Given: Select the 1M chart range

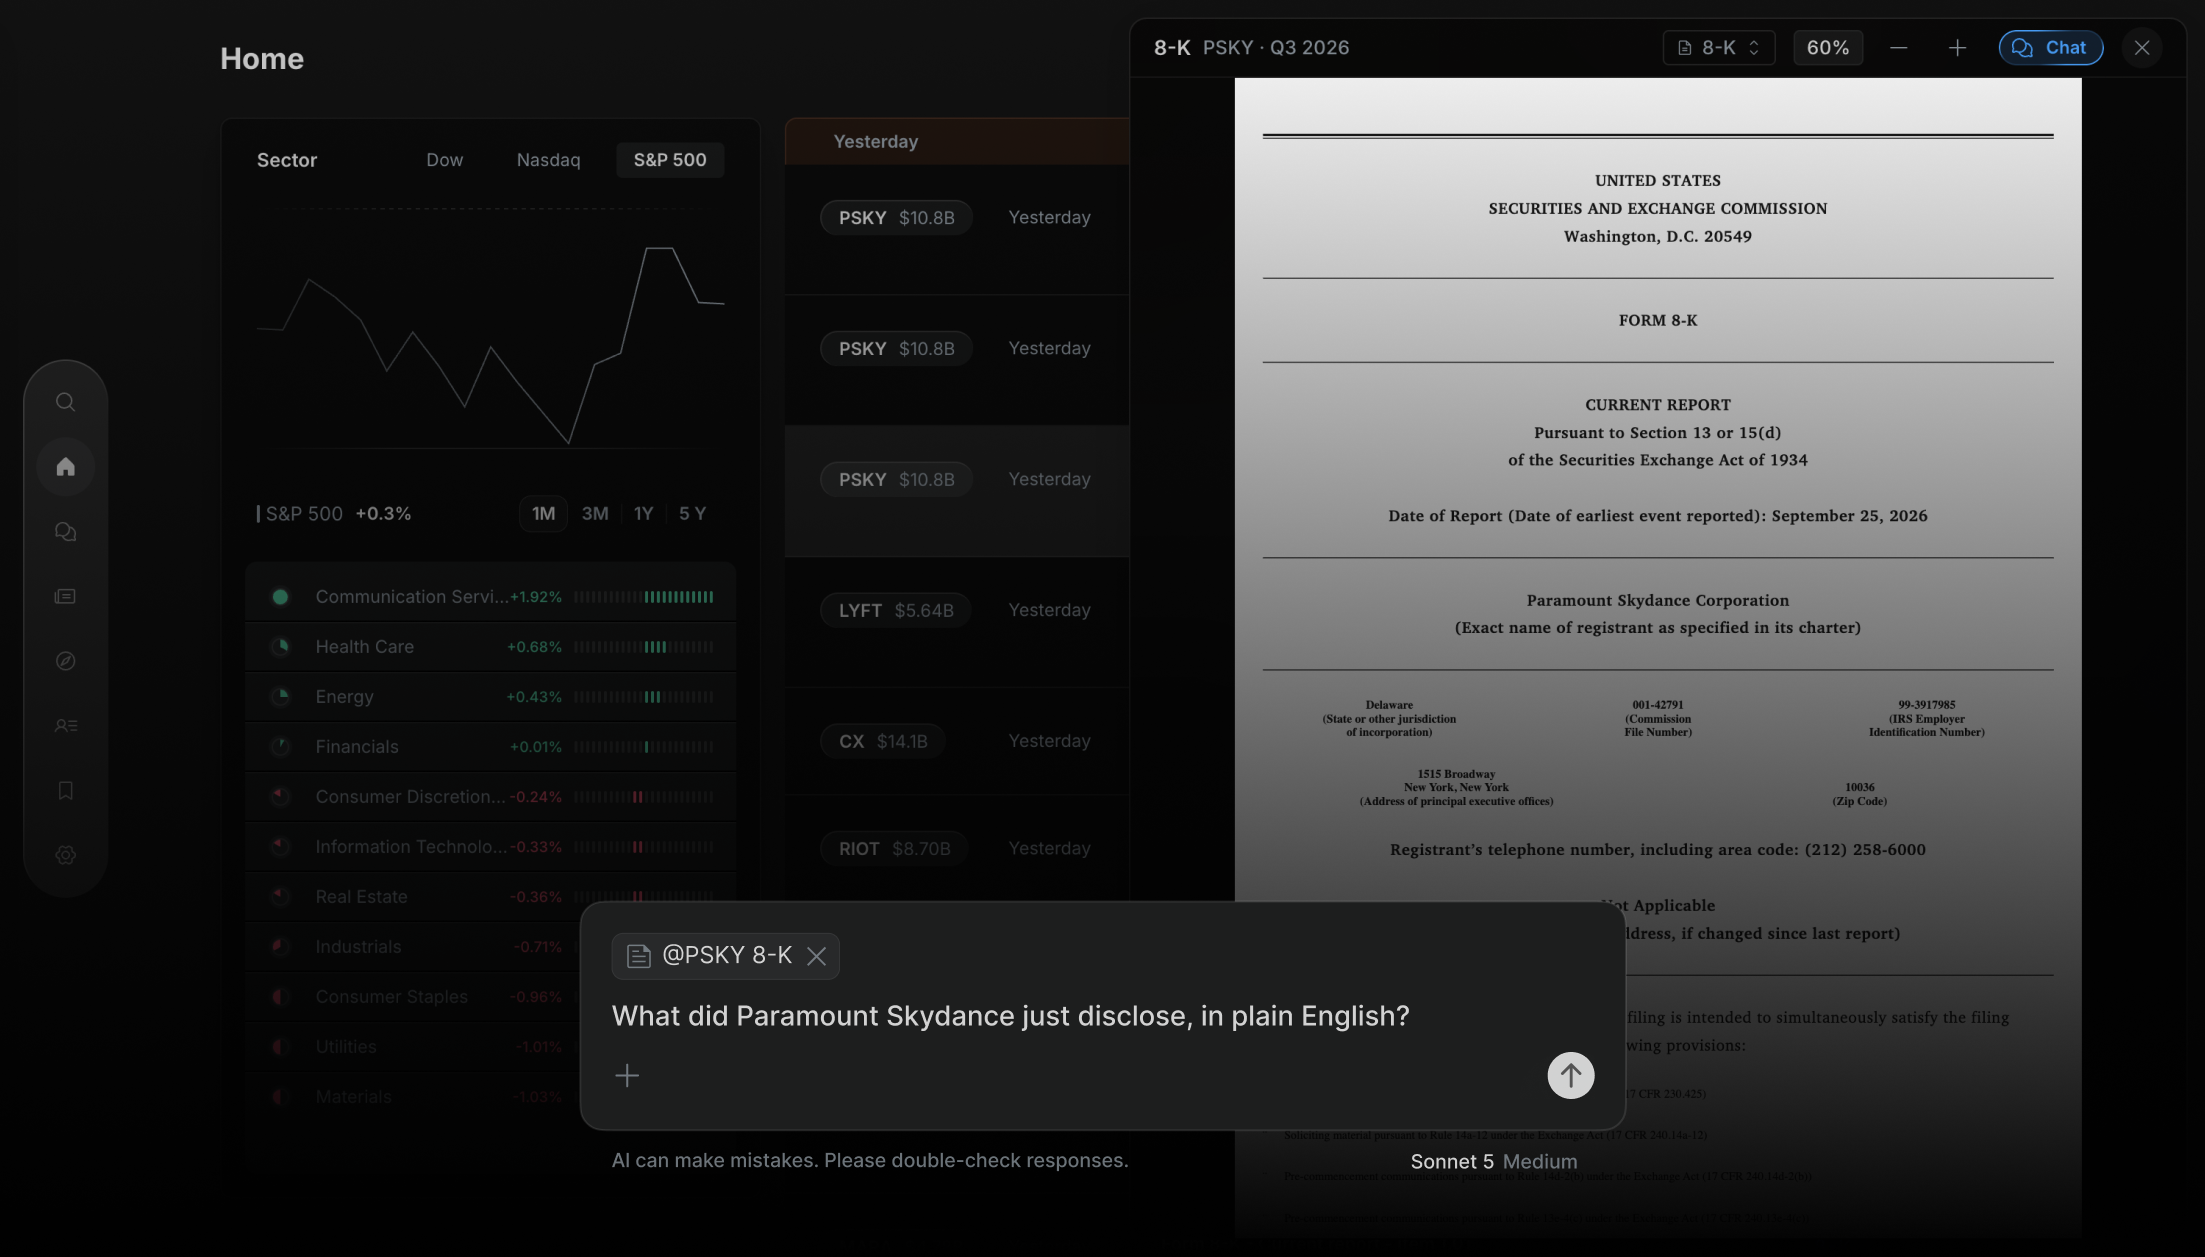Looking at the screenshot, I should (543, 514).
